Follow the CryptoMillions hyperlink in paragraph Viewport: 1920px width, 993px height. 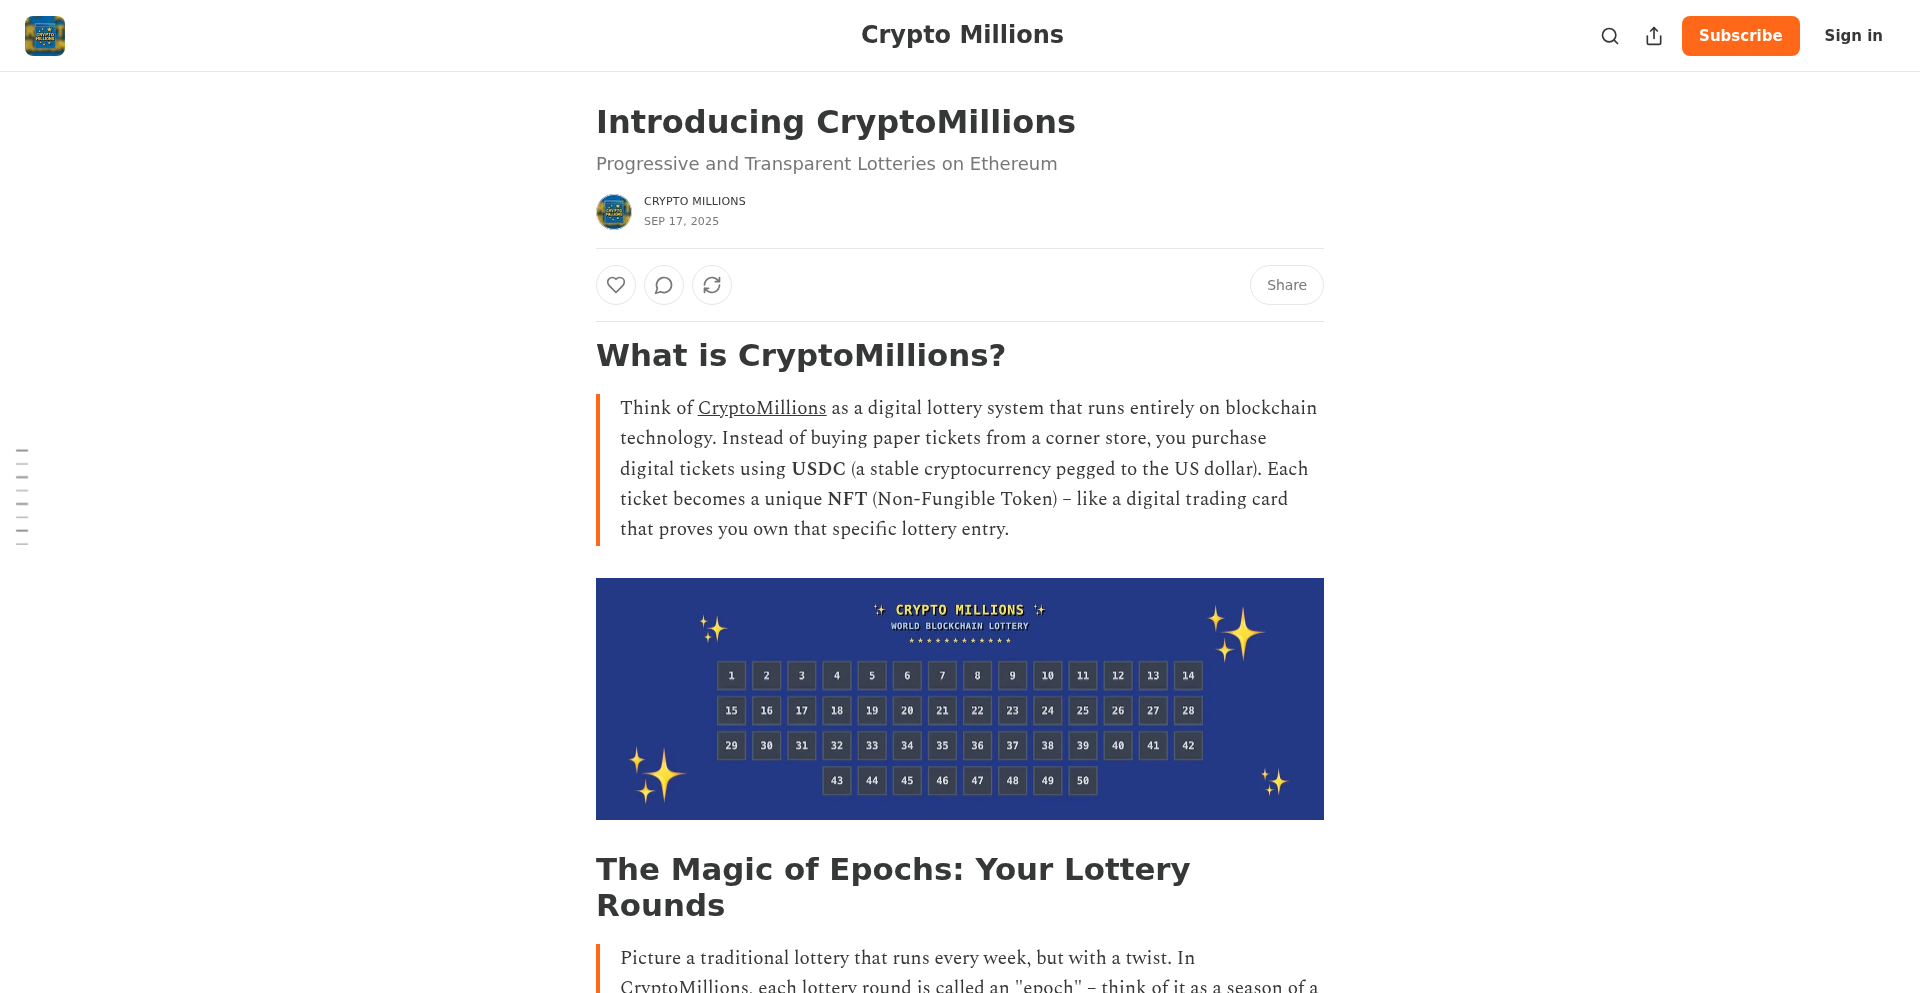762,408
